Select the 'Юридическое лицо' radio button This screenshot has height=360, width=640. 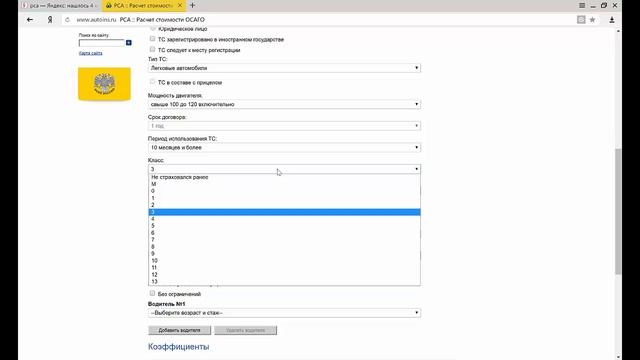tap(153, 29)
